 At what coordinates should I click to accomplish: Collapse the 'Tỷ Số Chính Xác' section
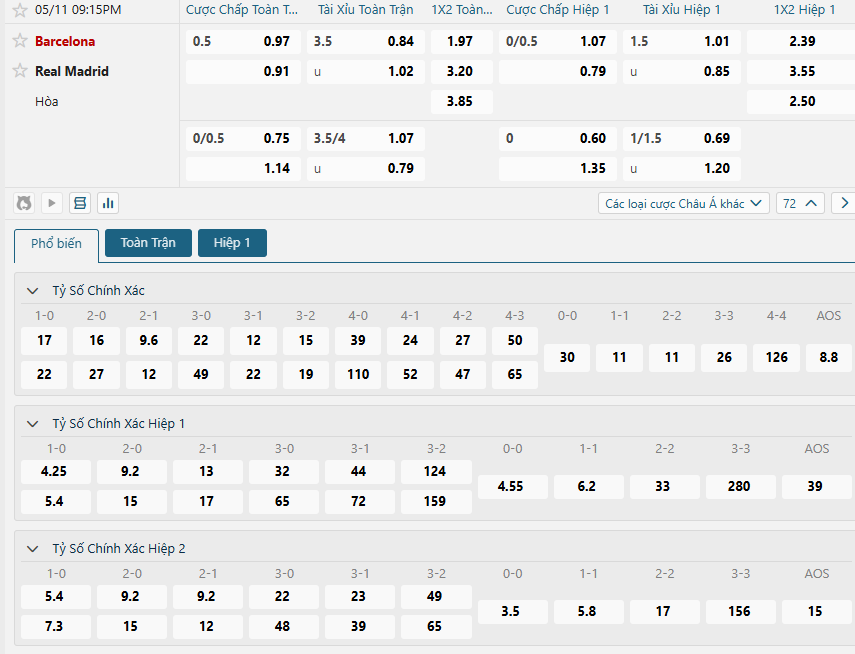(x=32, y=291)
